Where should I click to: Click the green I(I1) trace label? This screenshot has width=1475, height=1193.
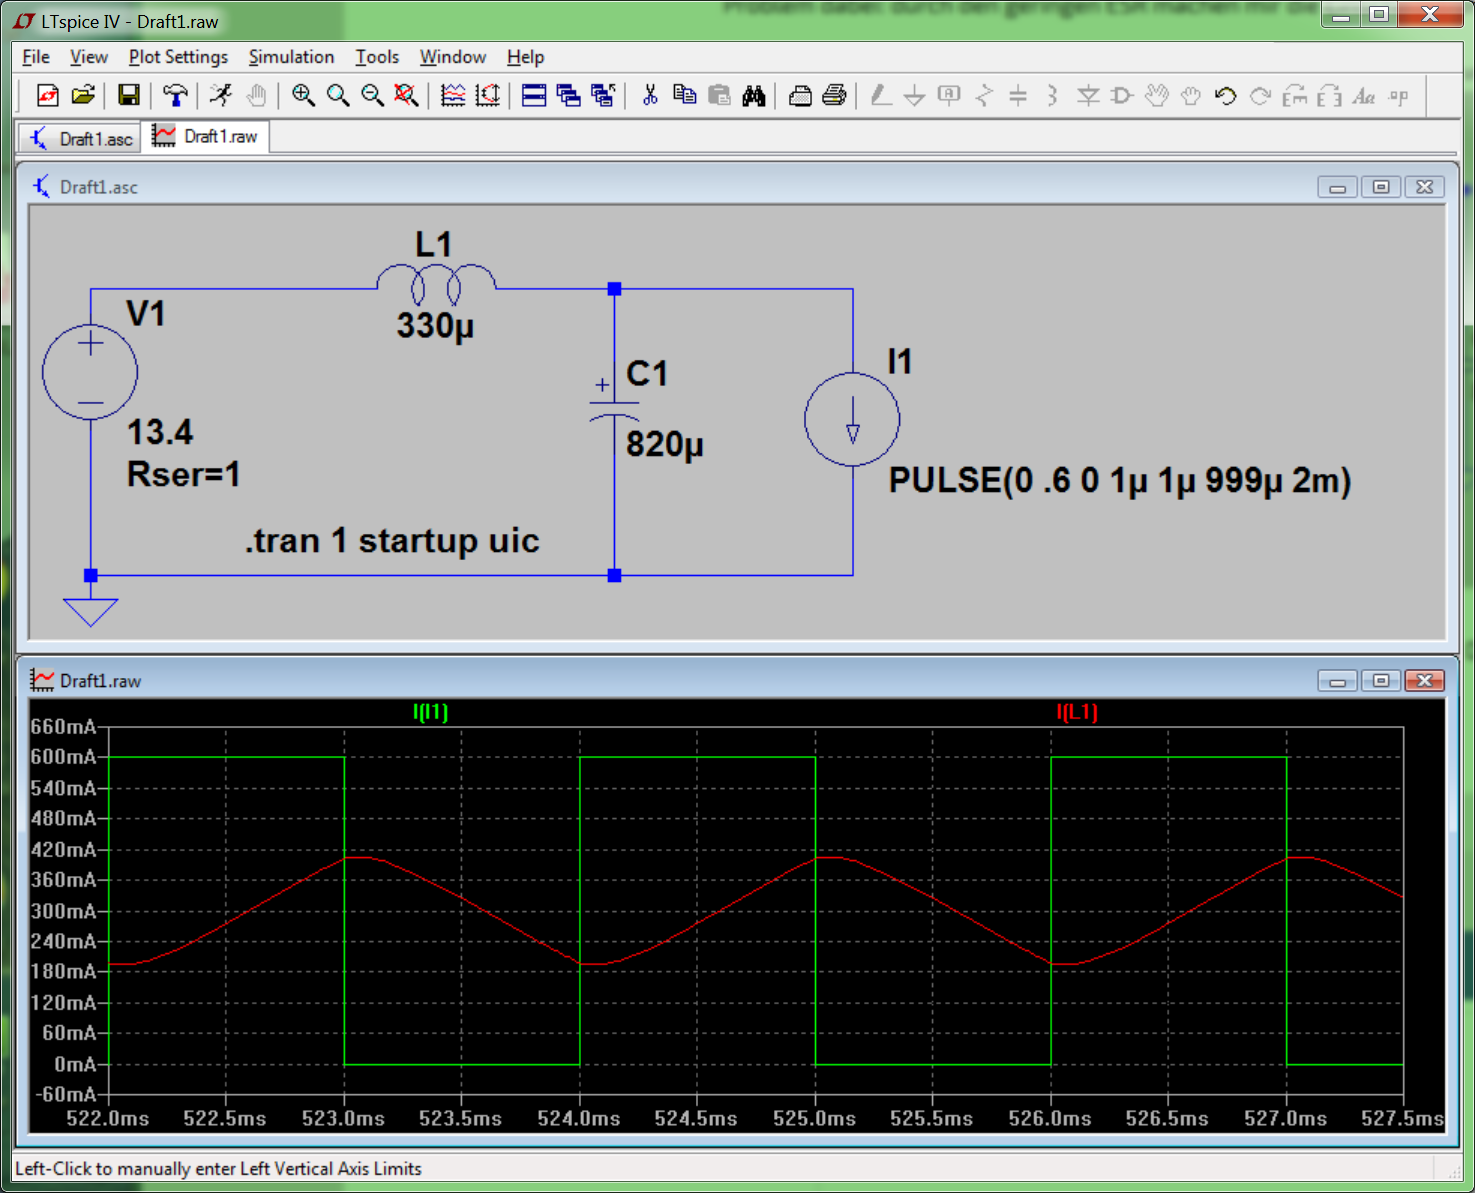click(431, 712)
